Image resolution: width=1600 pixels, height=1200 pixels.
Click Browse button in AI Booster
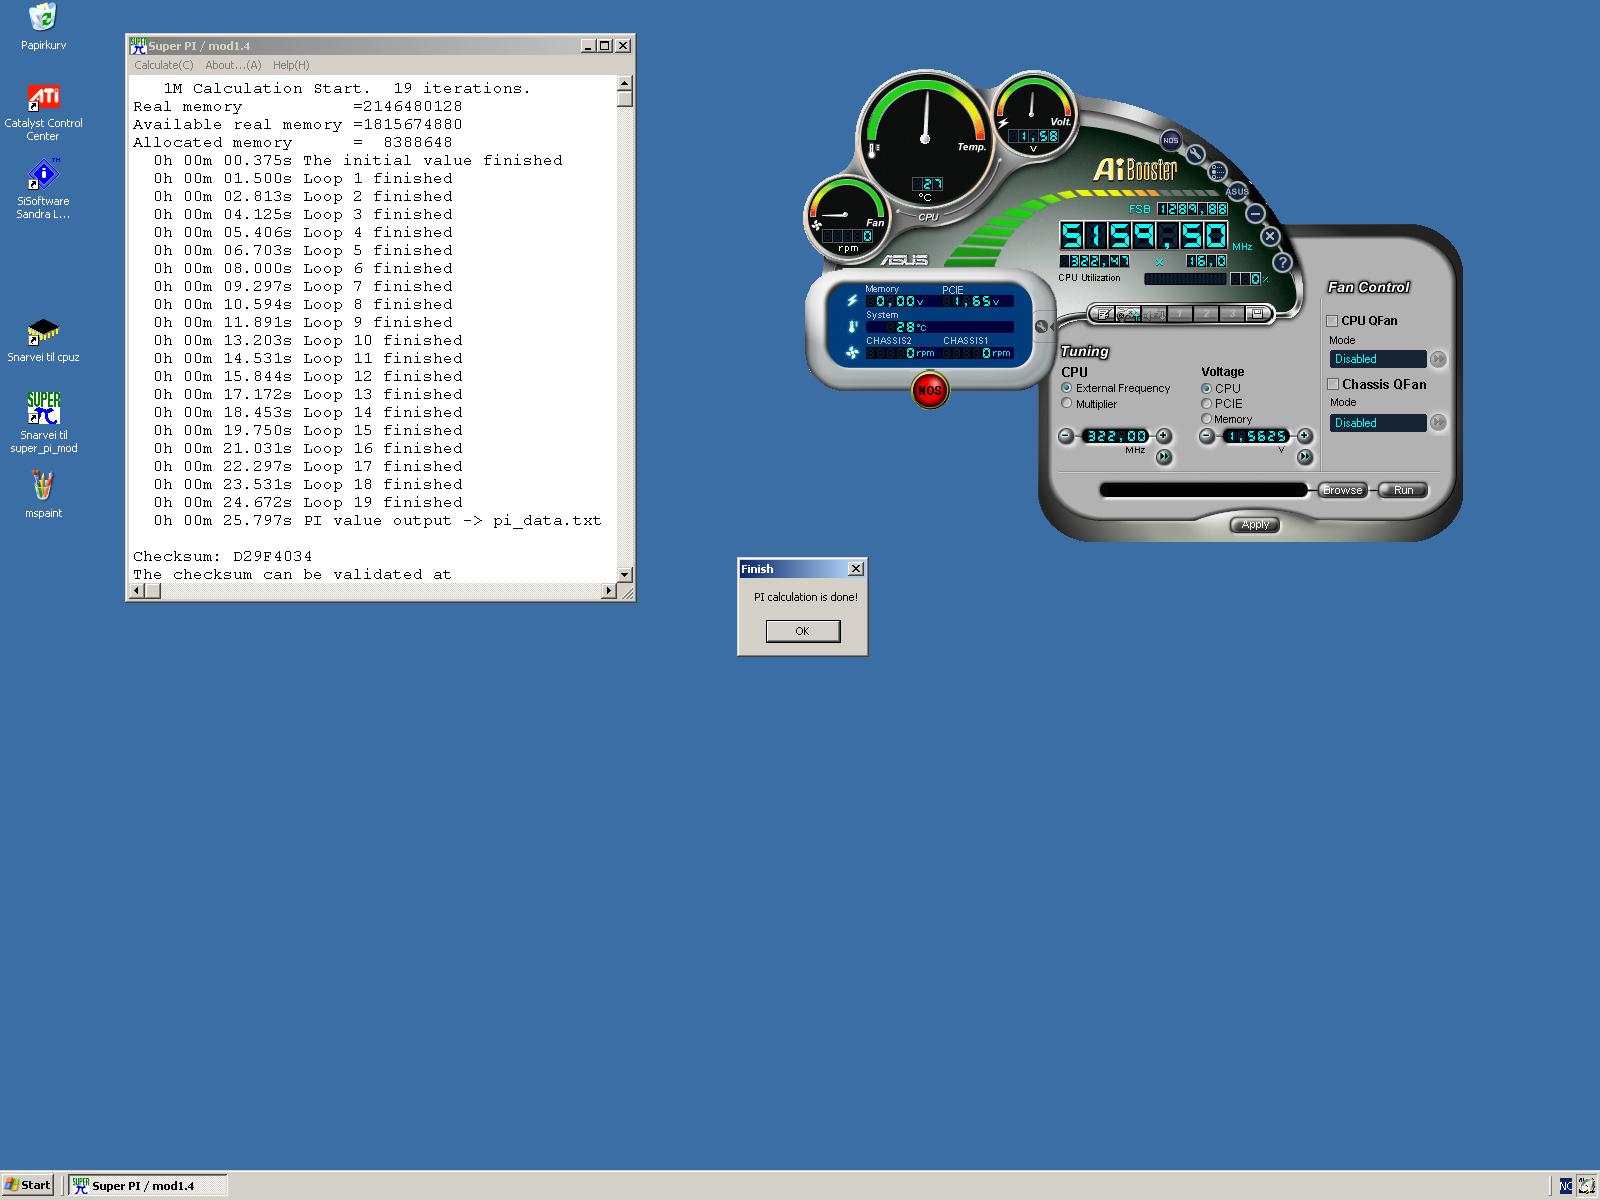1342,490
